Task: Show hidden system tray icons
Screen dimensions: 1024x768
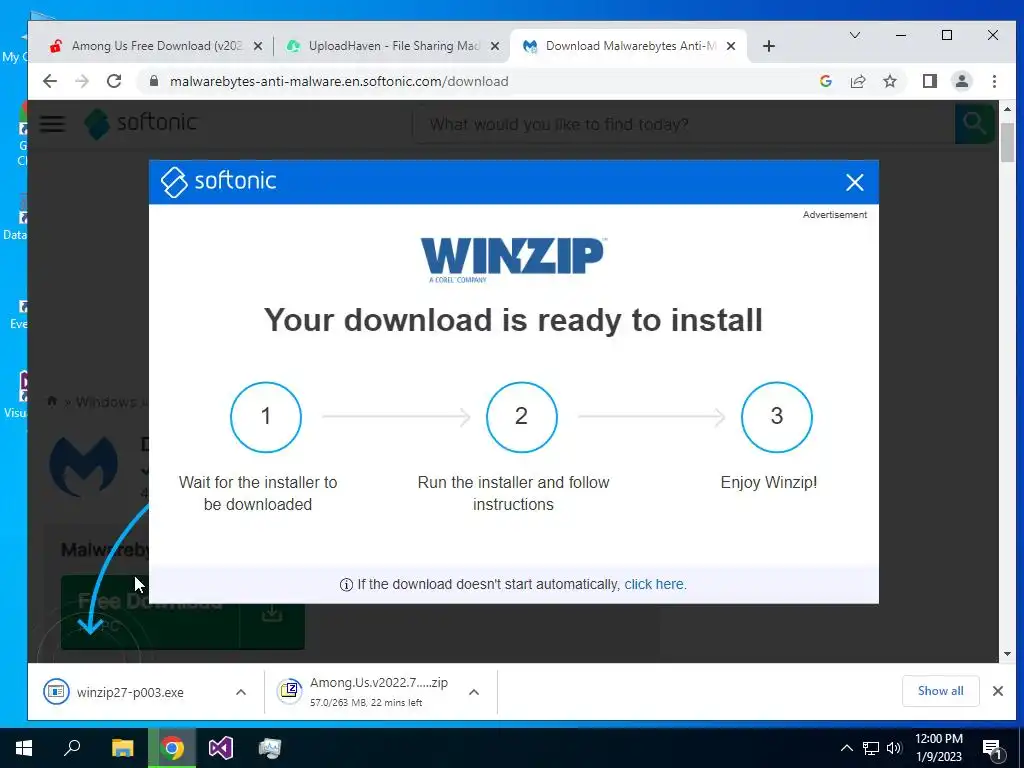Action: pyautogui.click(x=846, y=748)
